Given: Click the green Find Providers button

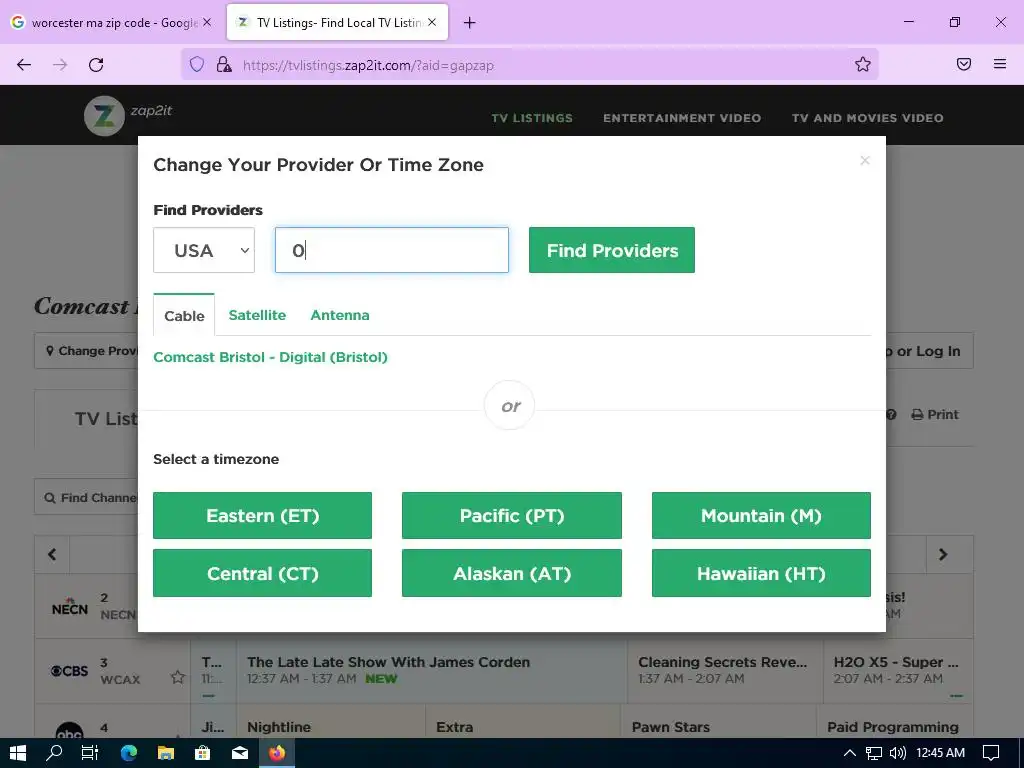Looking at the screenshot, I should click(x=612, y=250).
